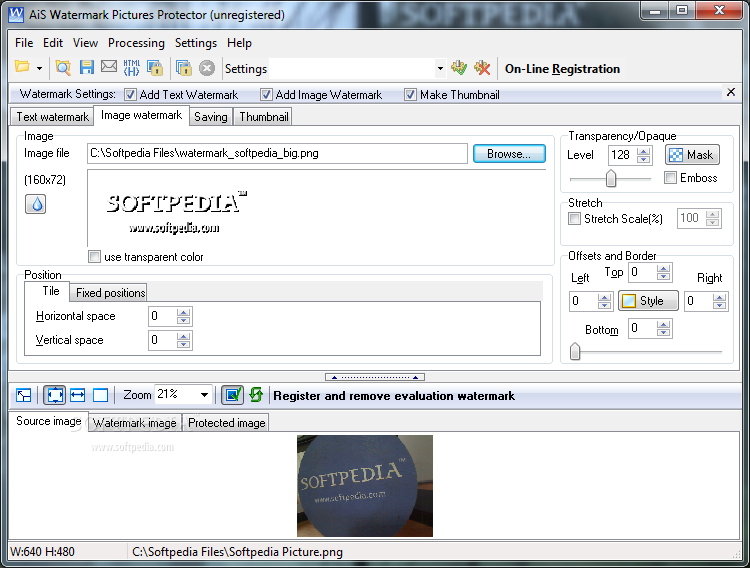Open the File menu
This screenshot has width=750, height=568.
coord(24,43)
